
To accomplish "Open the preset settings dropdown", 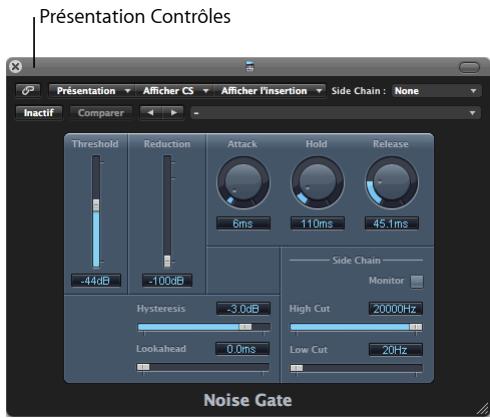I will tap(336, 113).
